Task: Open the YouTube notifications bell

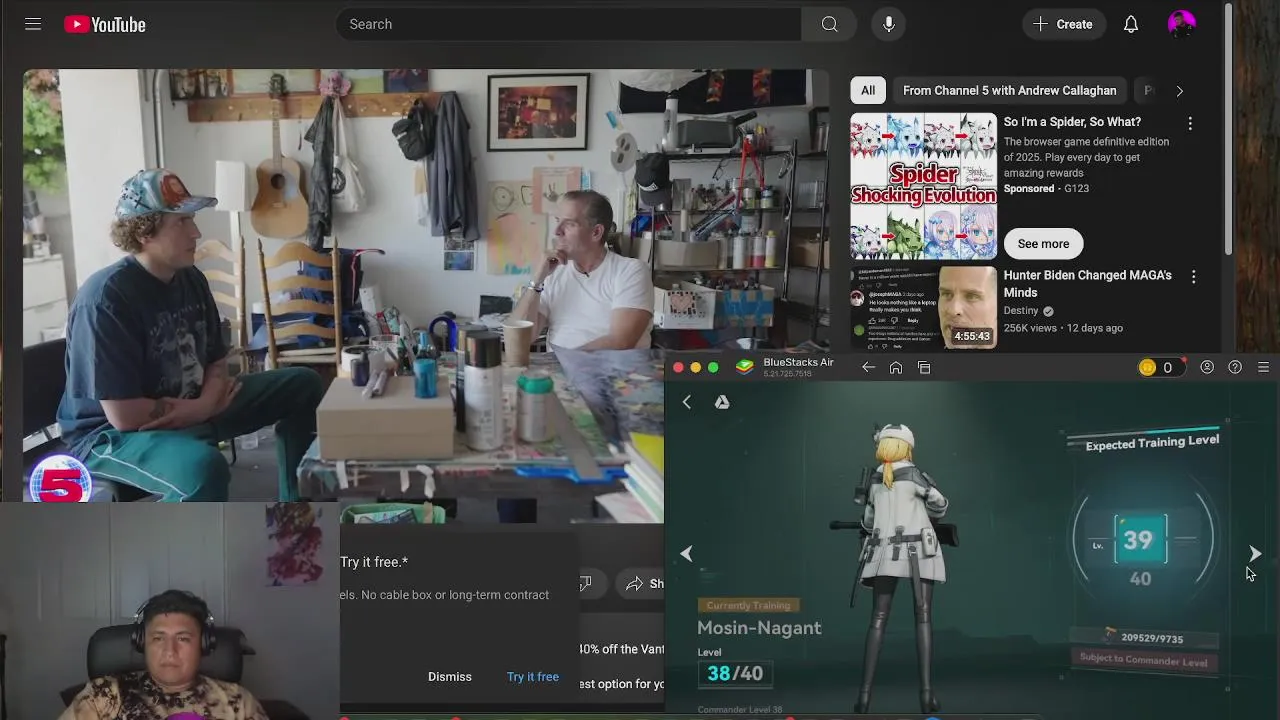Action: point(1131,24)
